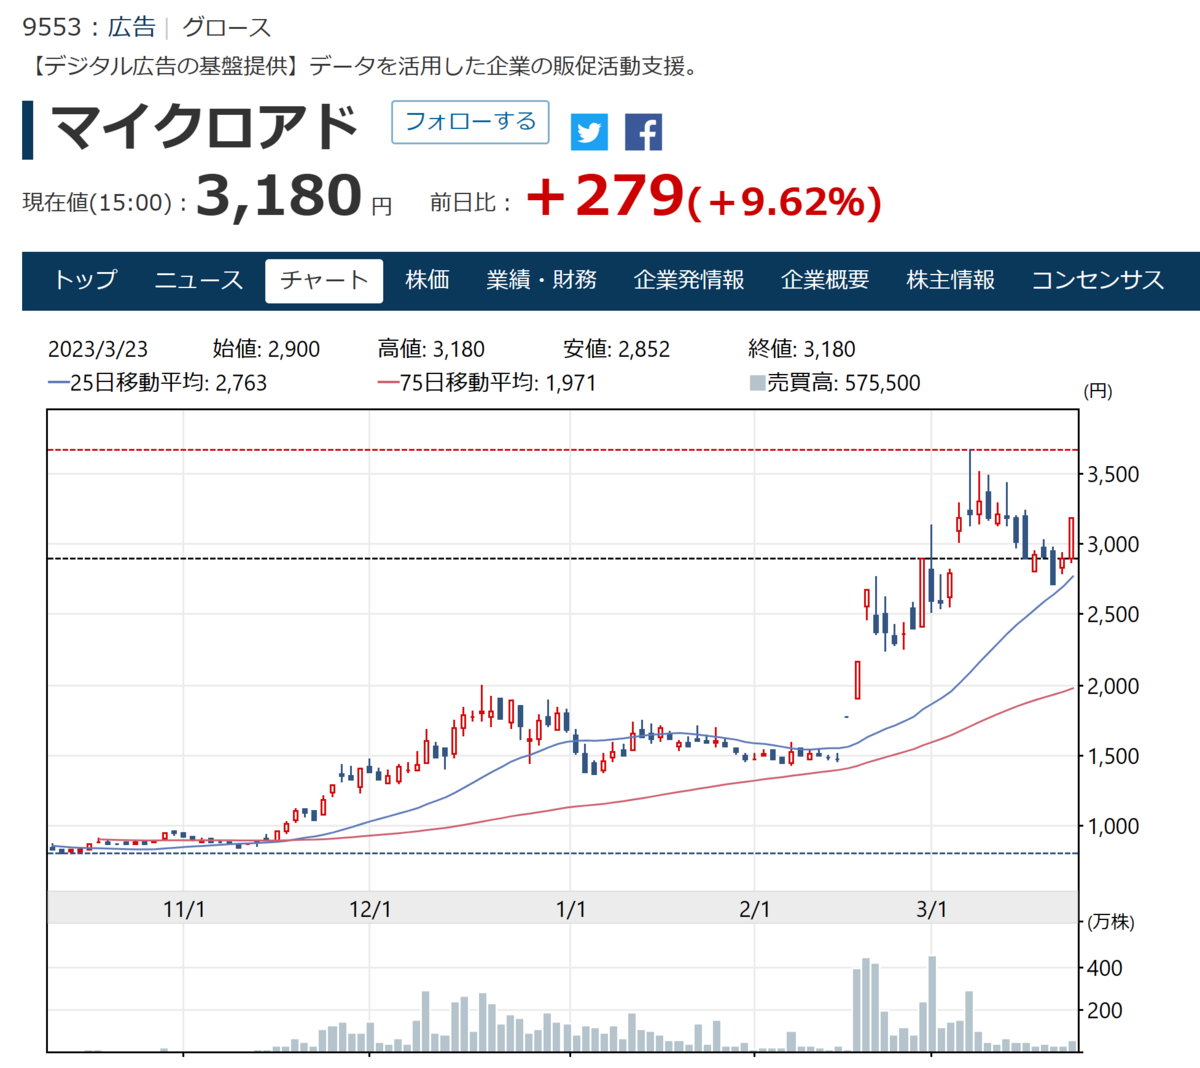Viewport: 1200px width, 1068px height.
Task: Click the 200 volume axis label
Action: pyautogui.click(x=1105, y=1010)
